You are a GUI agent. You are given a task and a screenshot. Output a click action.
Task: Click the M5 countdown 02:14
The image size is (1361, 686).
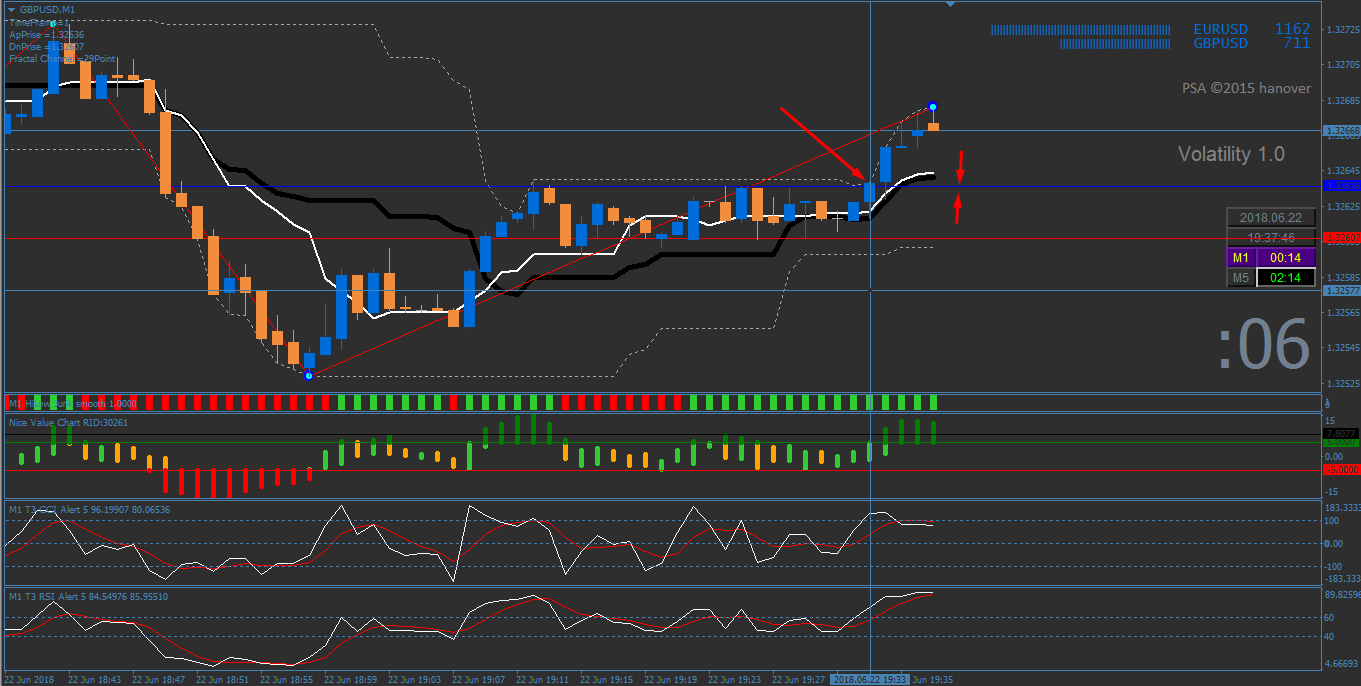tap(1285, 277)
